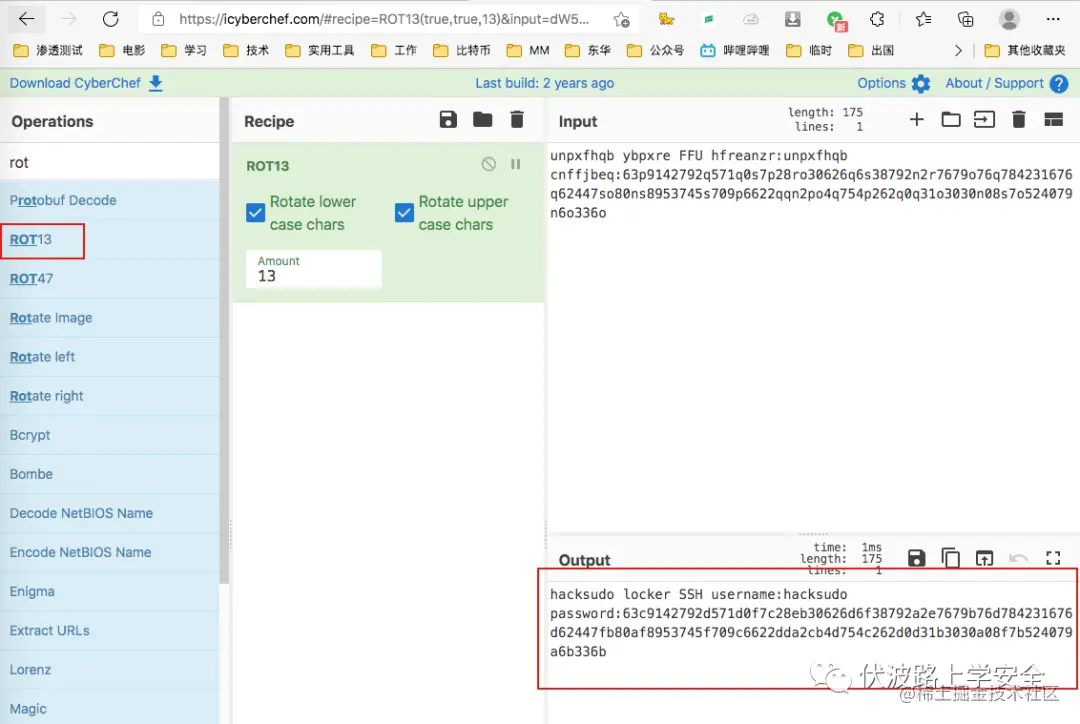The height and width of the screenshot is (724, 1080).
Task: Add new input tab plus icon
Action: (x=916, y=119)
